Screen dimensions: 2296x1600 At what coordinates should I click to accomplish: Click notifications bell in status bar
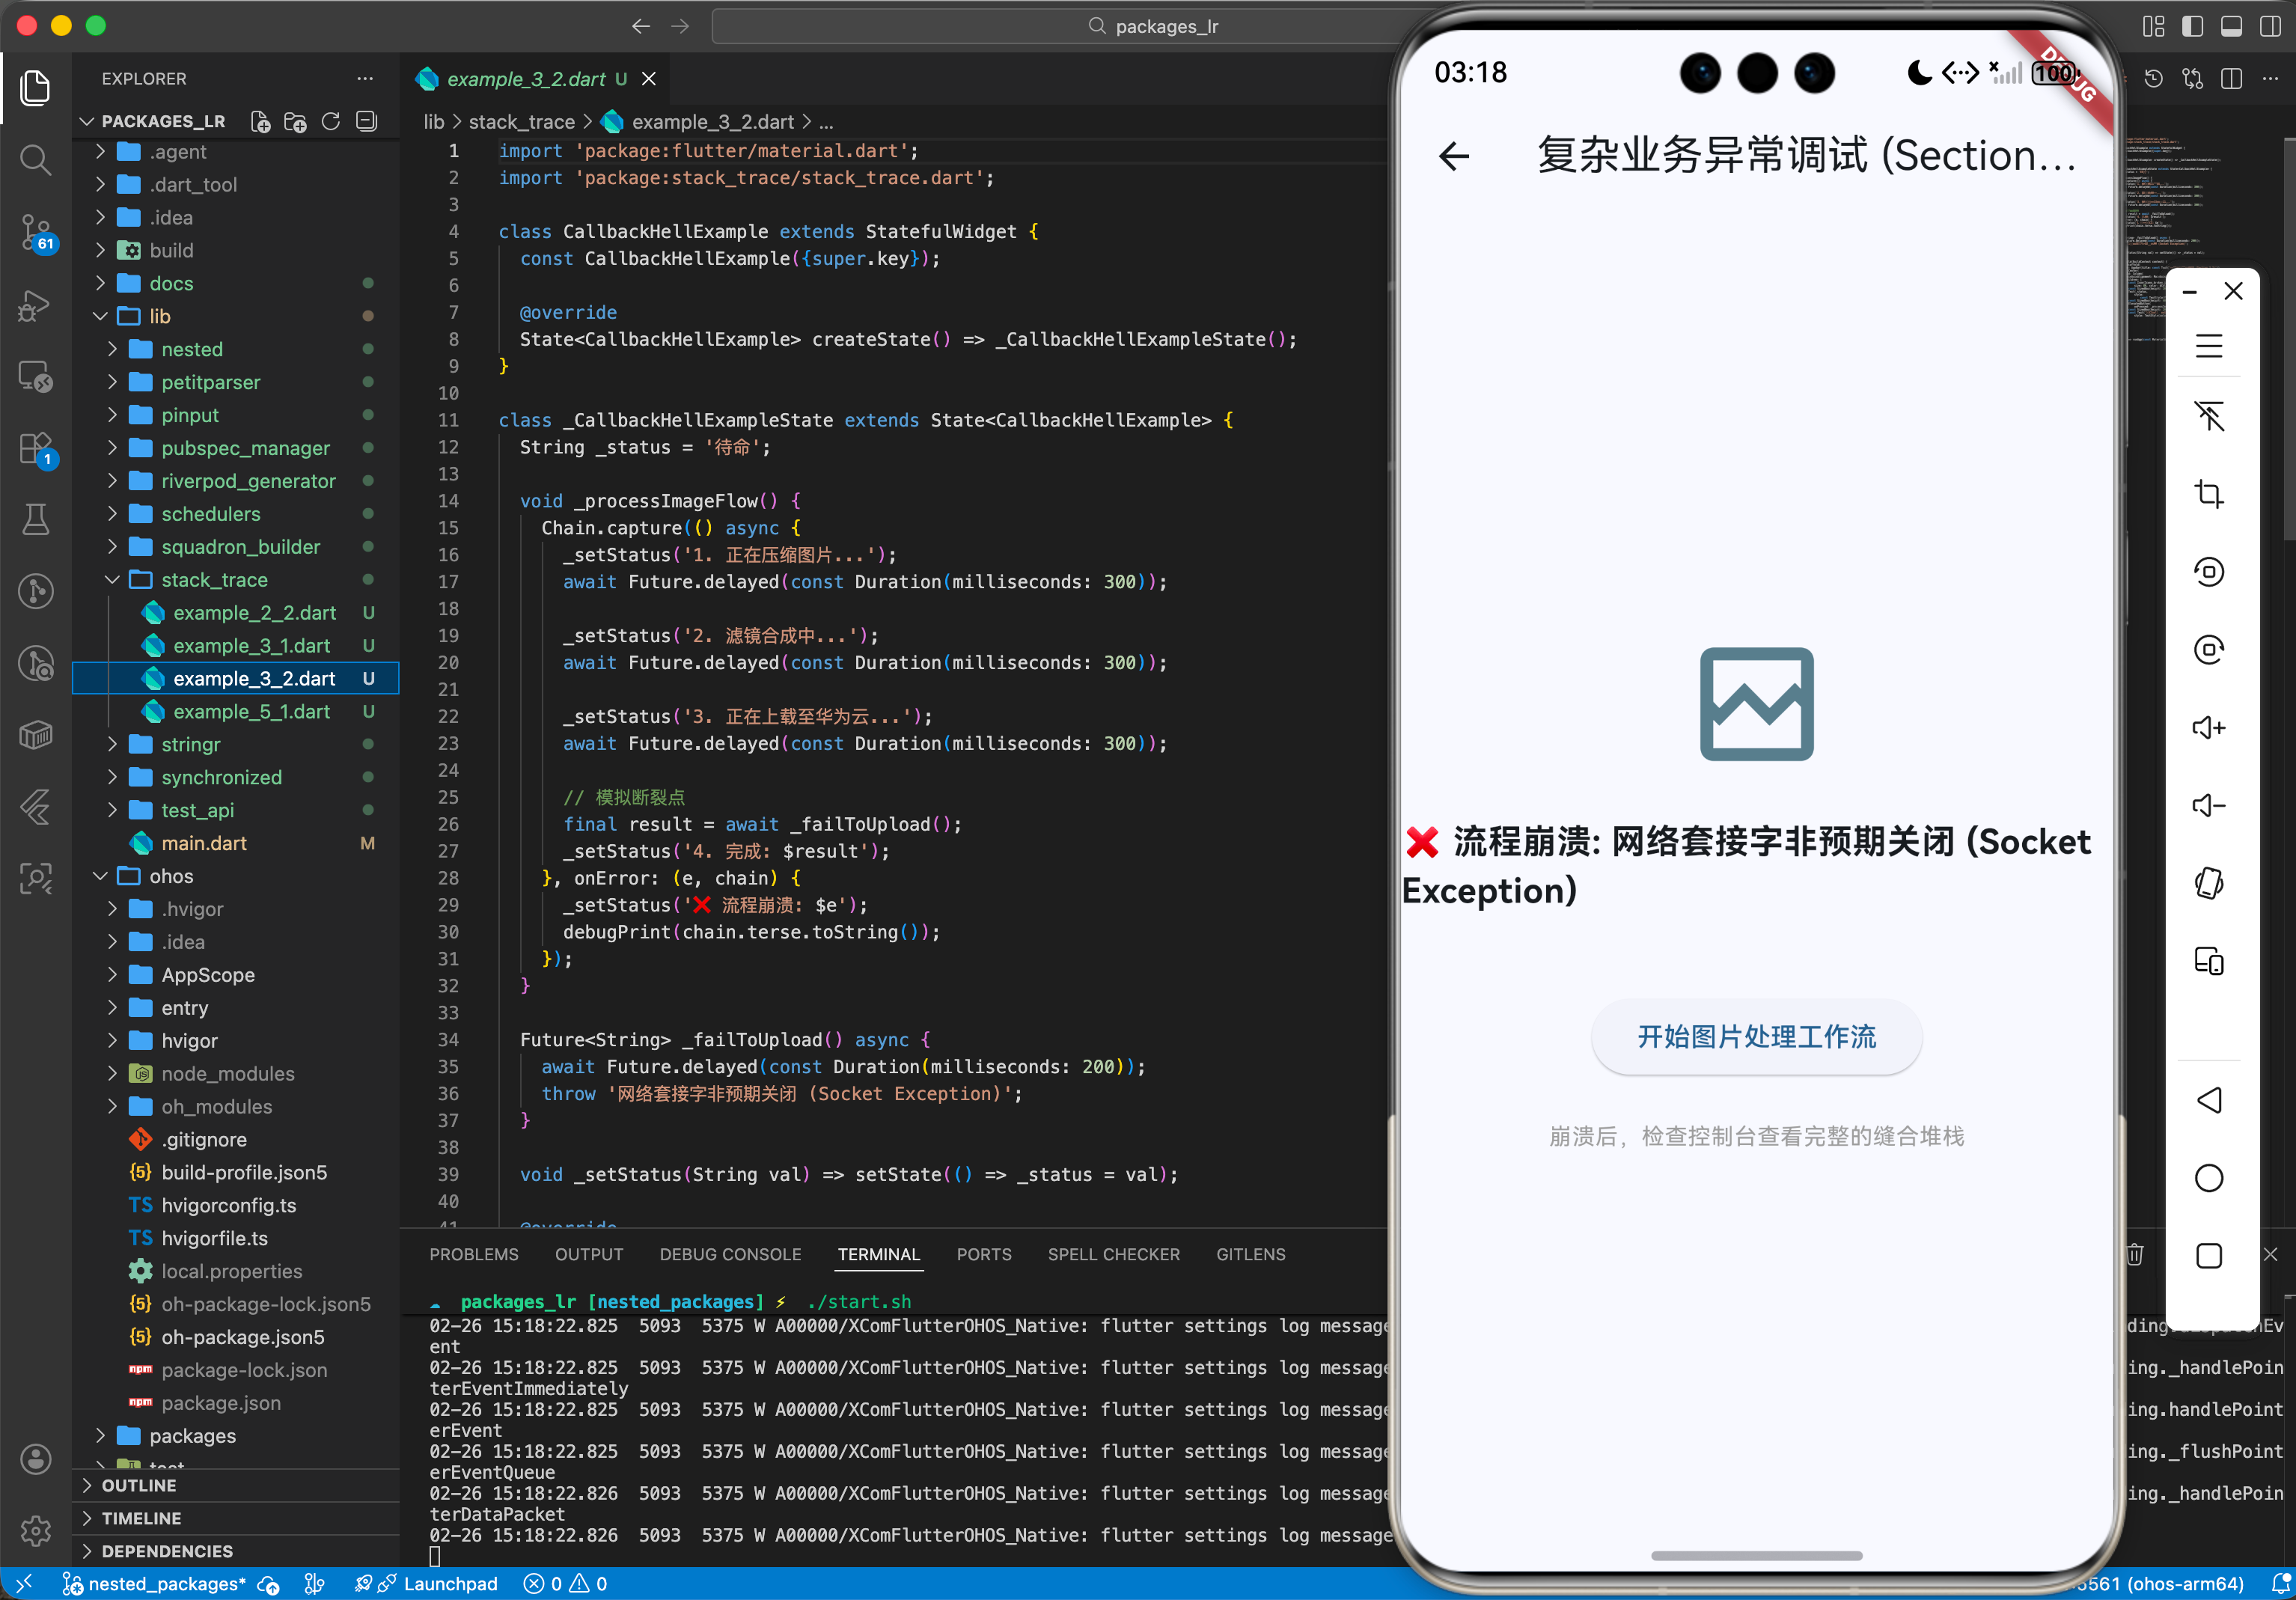[x=2280, y=1584]
